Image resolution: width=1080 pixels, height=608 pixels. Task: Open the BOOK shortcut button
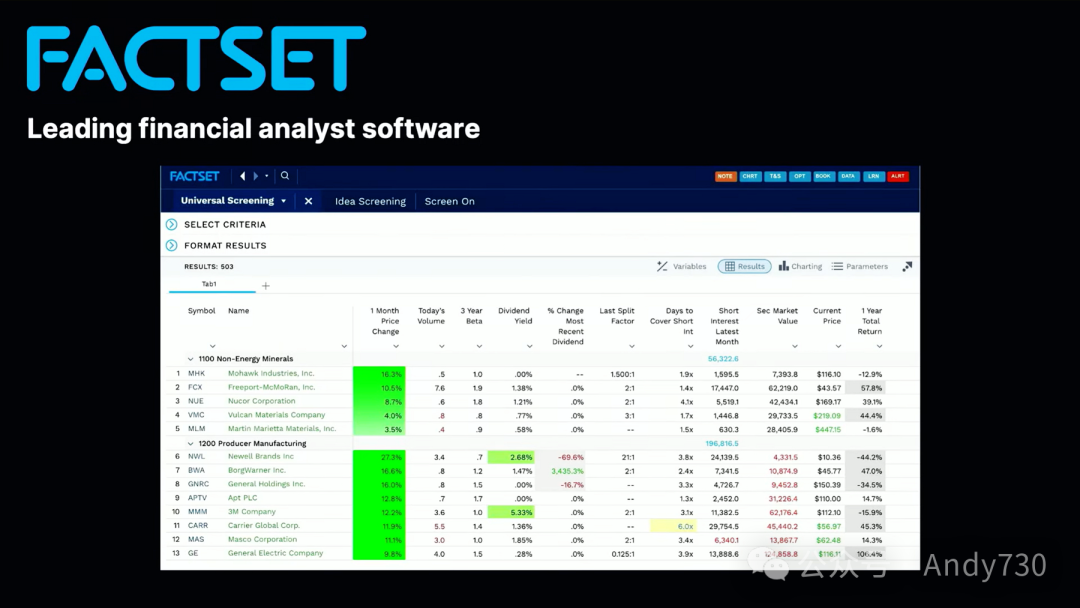pos(824,176)
